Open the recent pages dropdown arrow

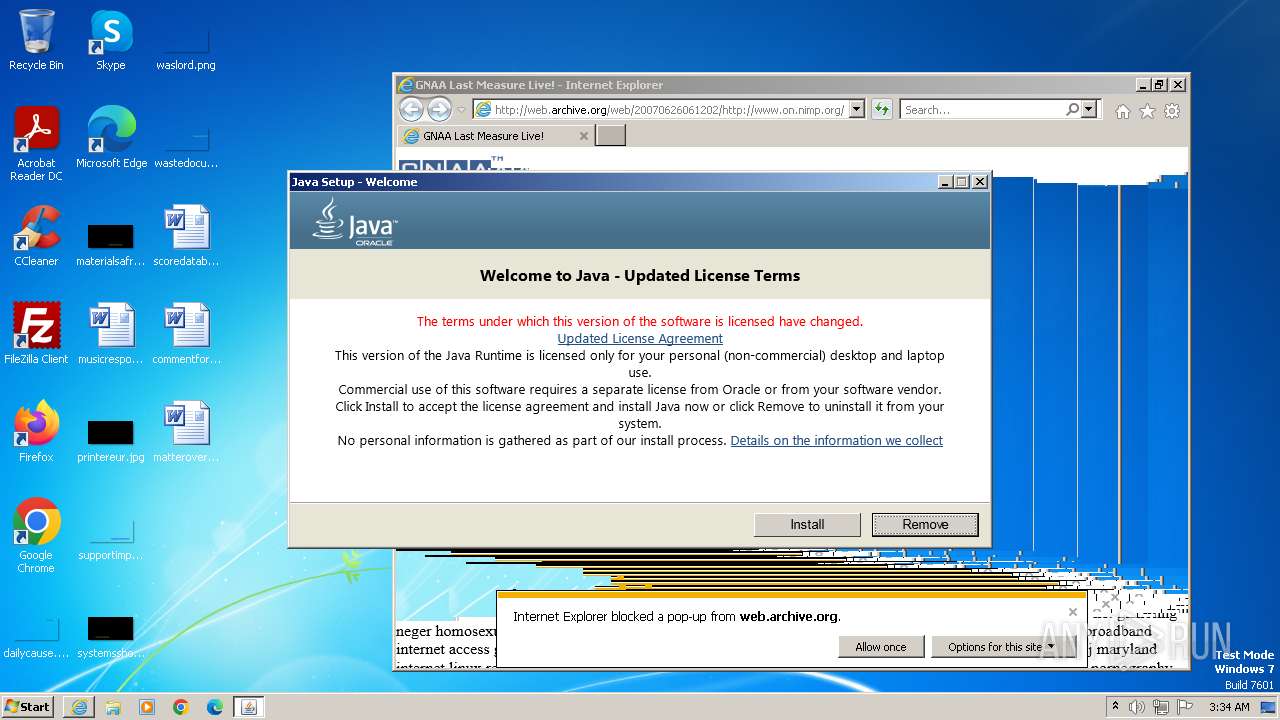tap(462, 110)
